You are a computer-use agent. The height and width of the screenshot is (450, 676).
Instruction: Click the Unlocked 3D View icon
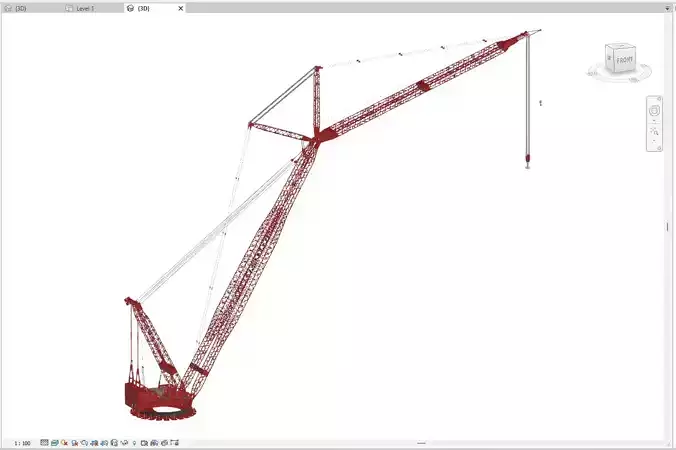click(114, 443)
